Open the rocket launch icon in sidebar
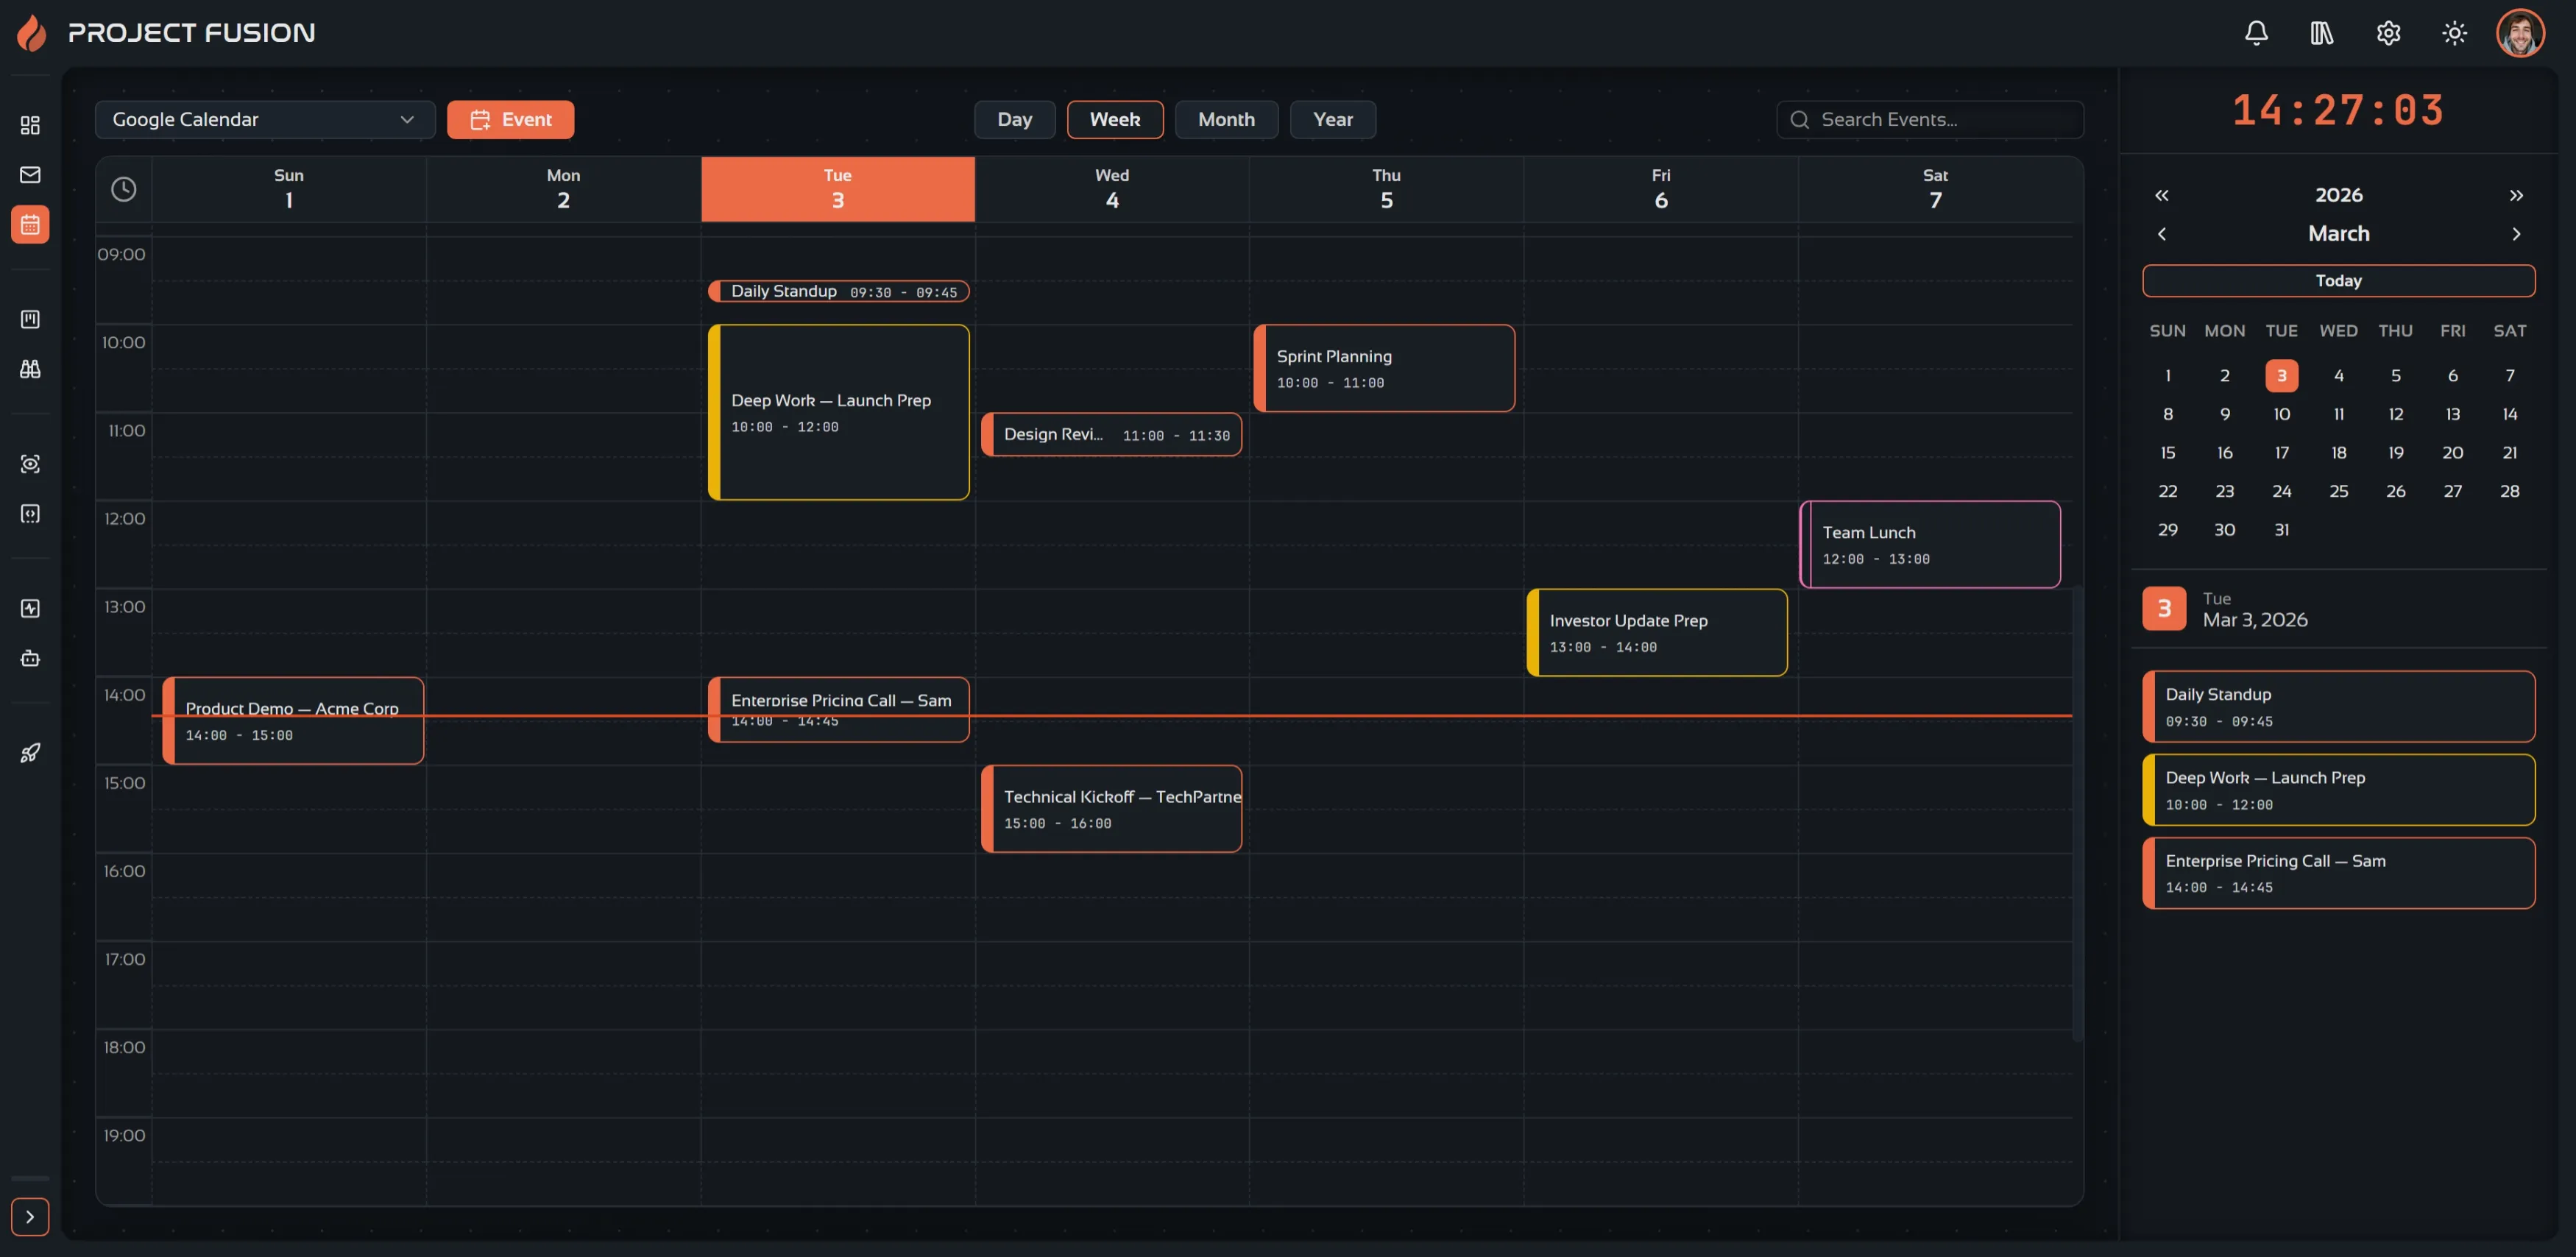This screenshot has height=1257, width=2576. (x=30, y=753)
